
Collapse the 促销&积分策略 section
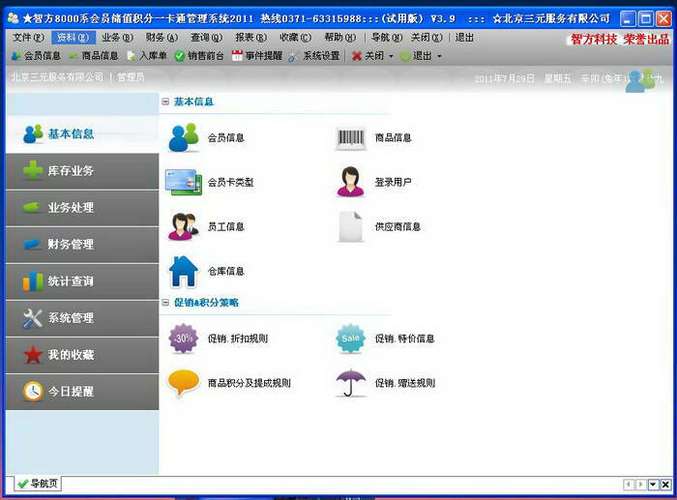[165, 303]
